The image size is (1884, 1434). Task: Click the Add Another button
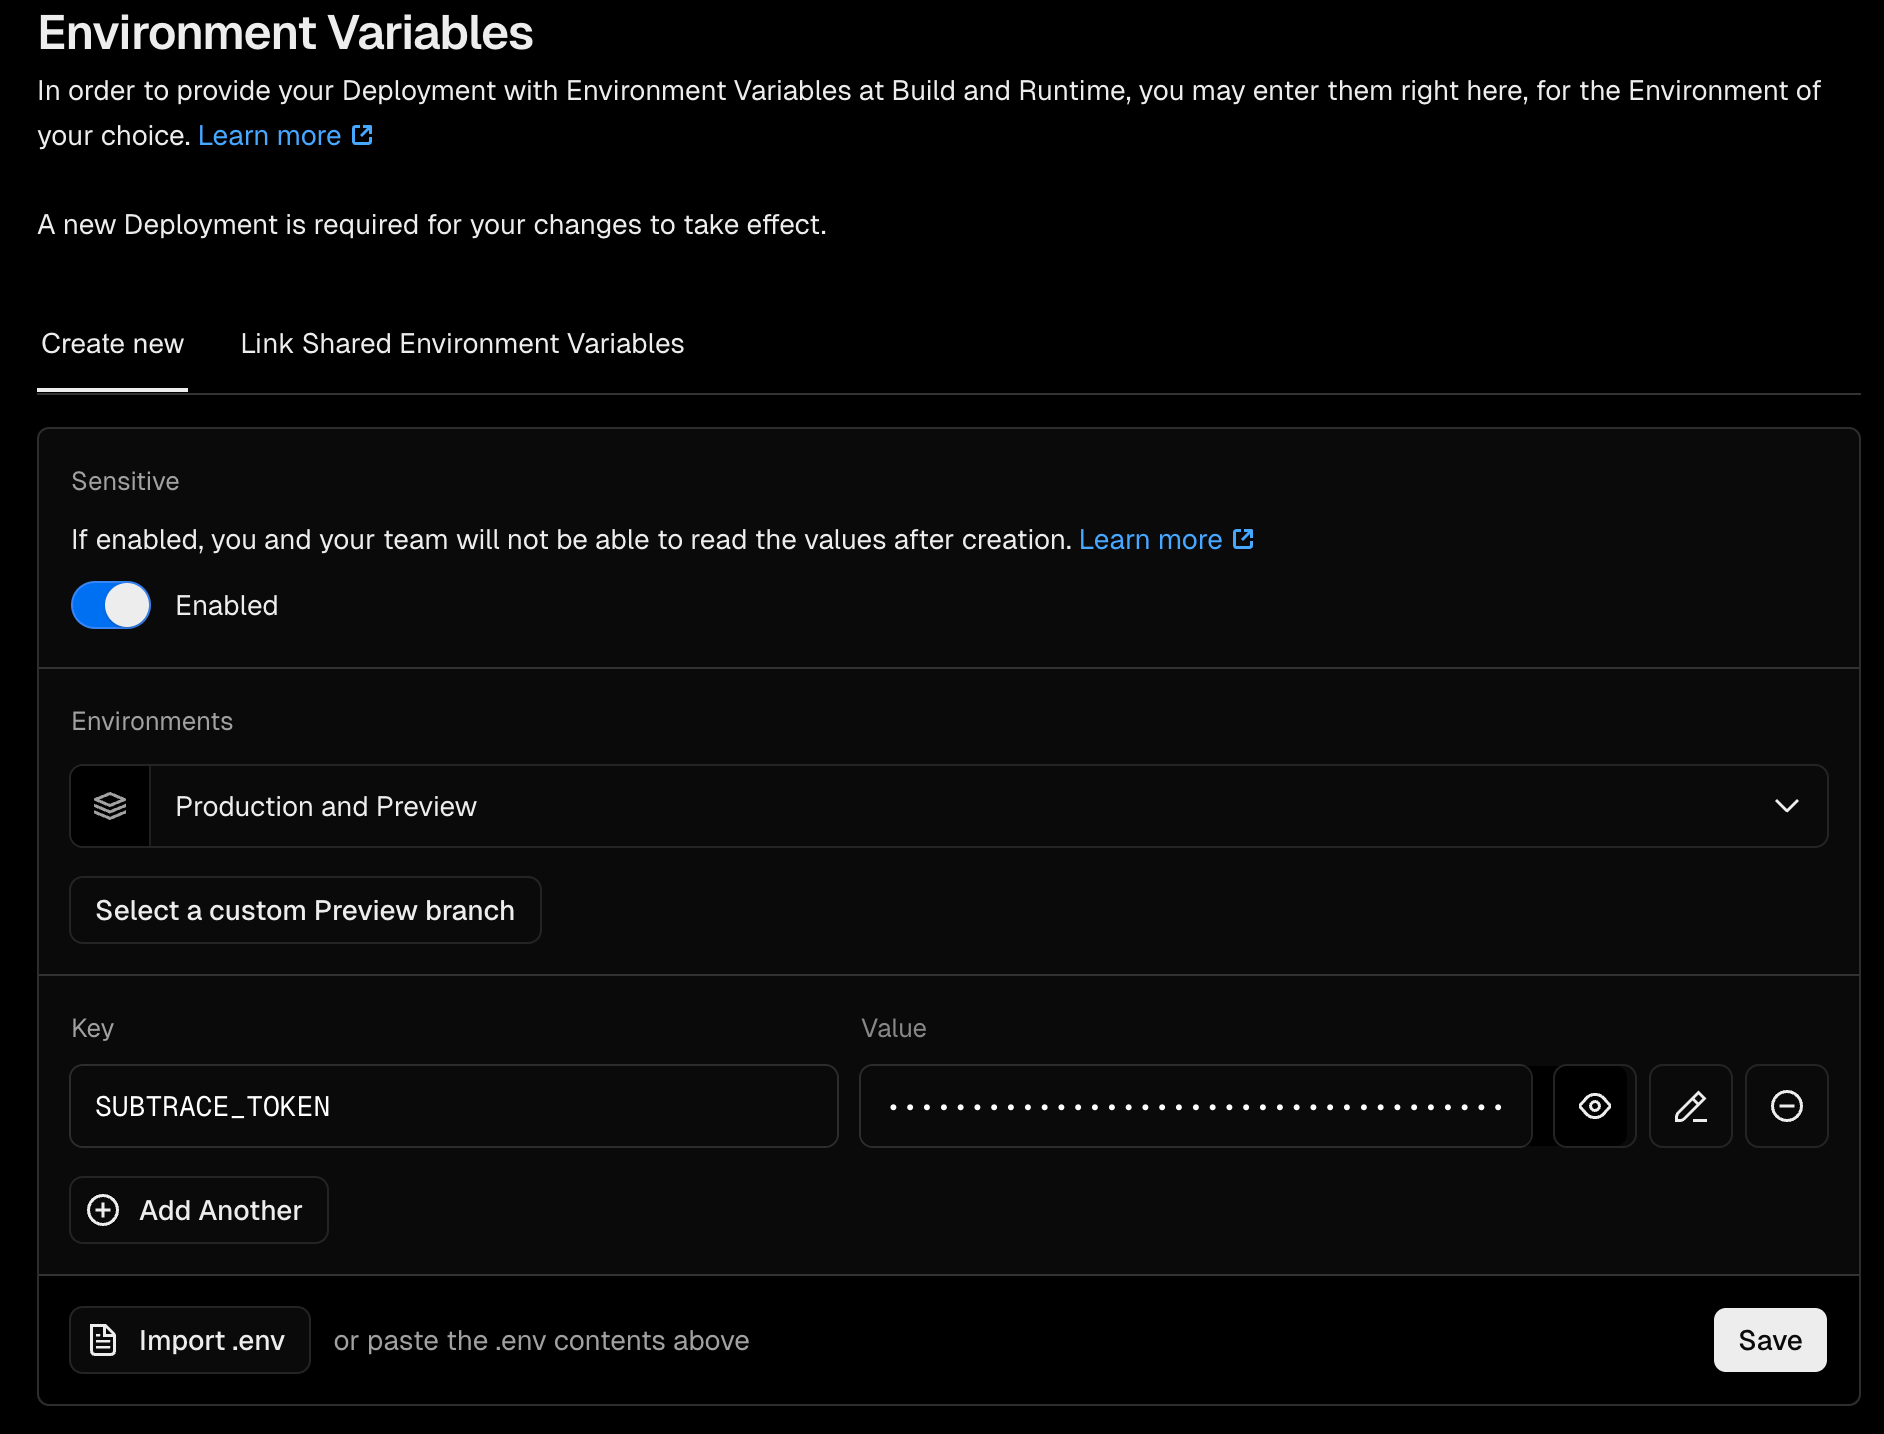coord(199,1210)
